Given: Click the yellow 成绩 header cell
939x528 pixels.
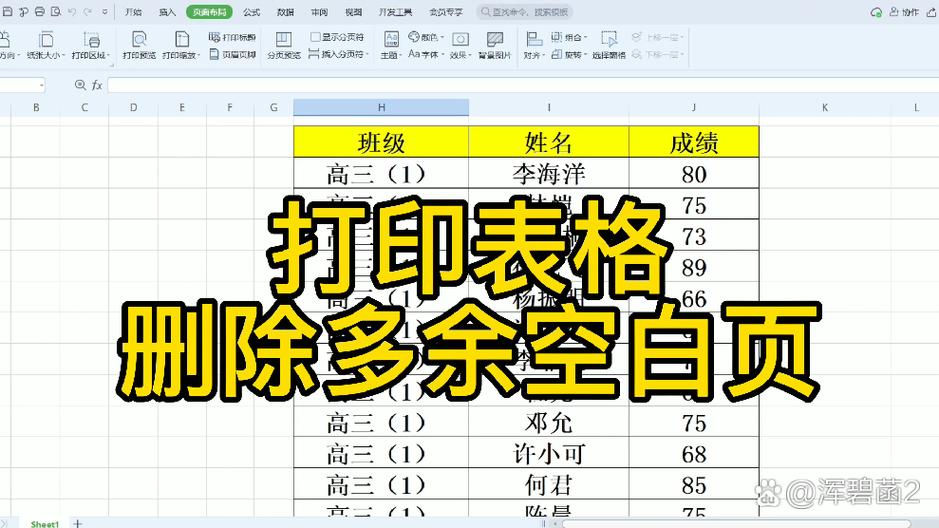Looking at the screenshot, I should (x=693, y=142).
